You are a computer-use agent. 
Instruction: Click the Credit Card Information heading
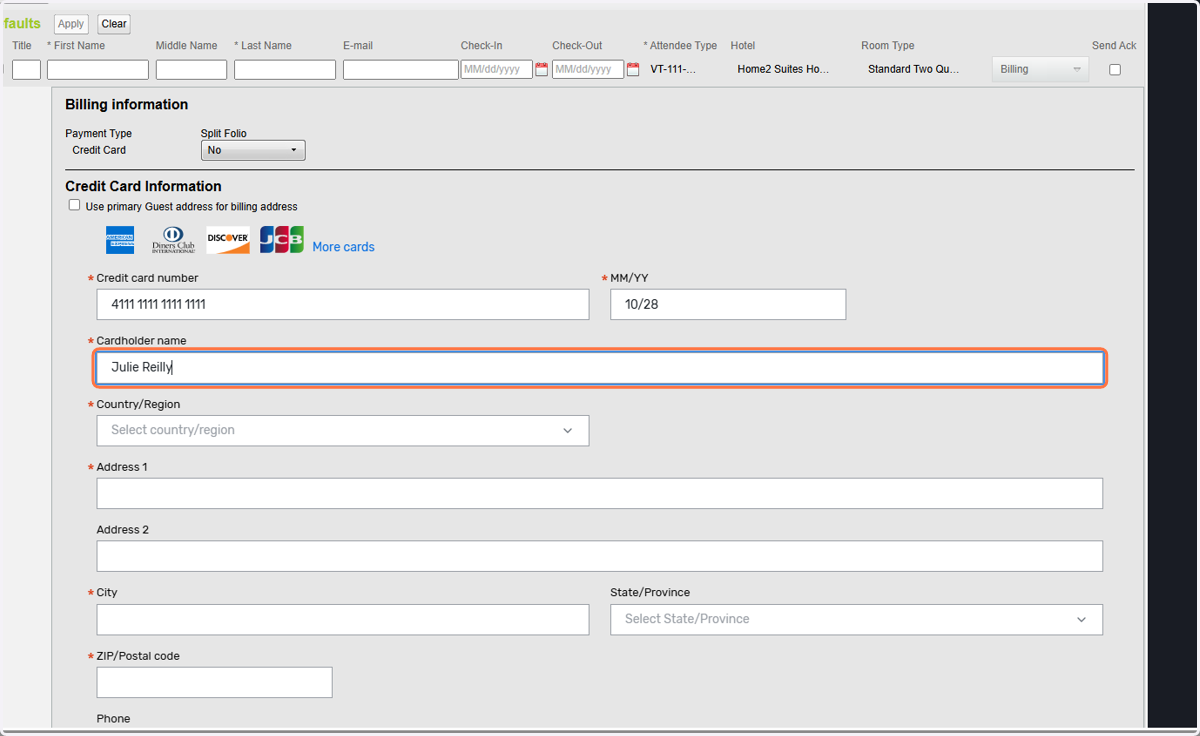coord(144,186)
